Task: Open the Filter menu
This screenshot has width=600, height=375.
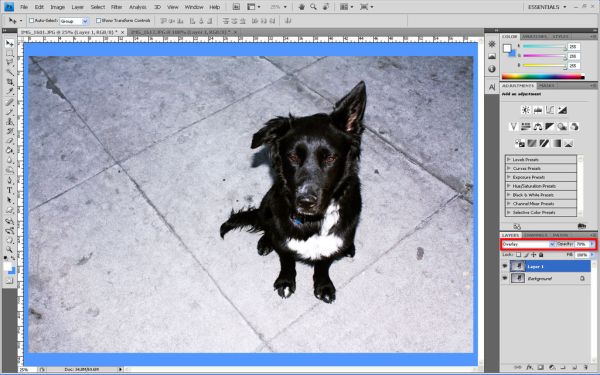Action: pos(116,7)
